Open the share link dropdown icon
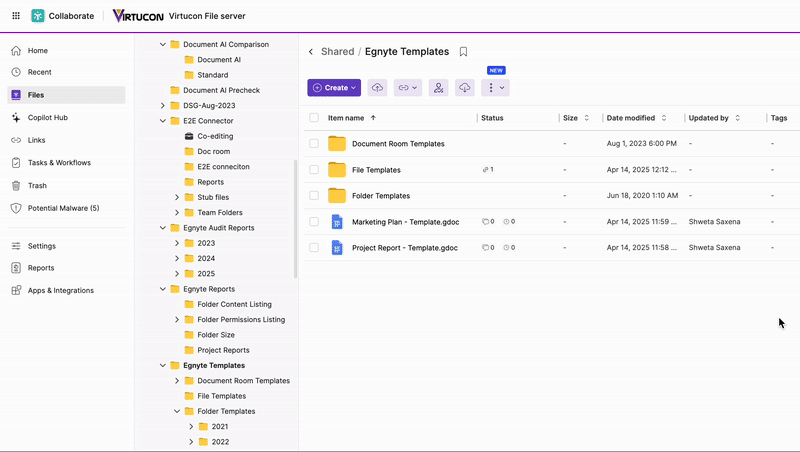The height and width of the screenshot is (452, 800). pos(408,88)
